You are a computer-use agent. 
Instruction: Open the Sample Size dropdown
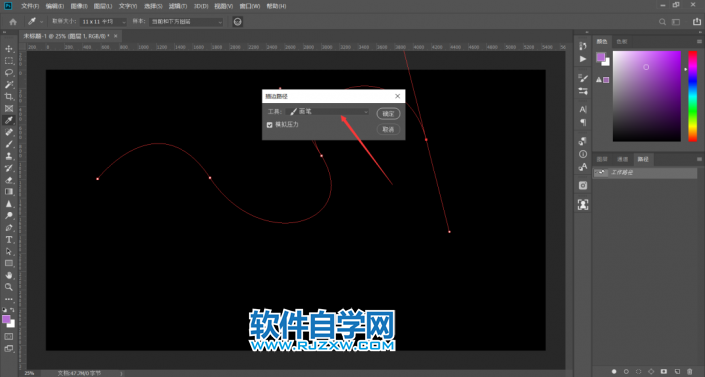(x=103, y=22)
